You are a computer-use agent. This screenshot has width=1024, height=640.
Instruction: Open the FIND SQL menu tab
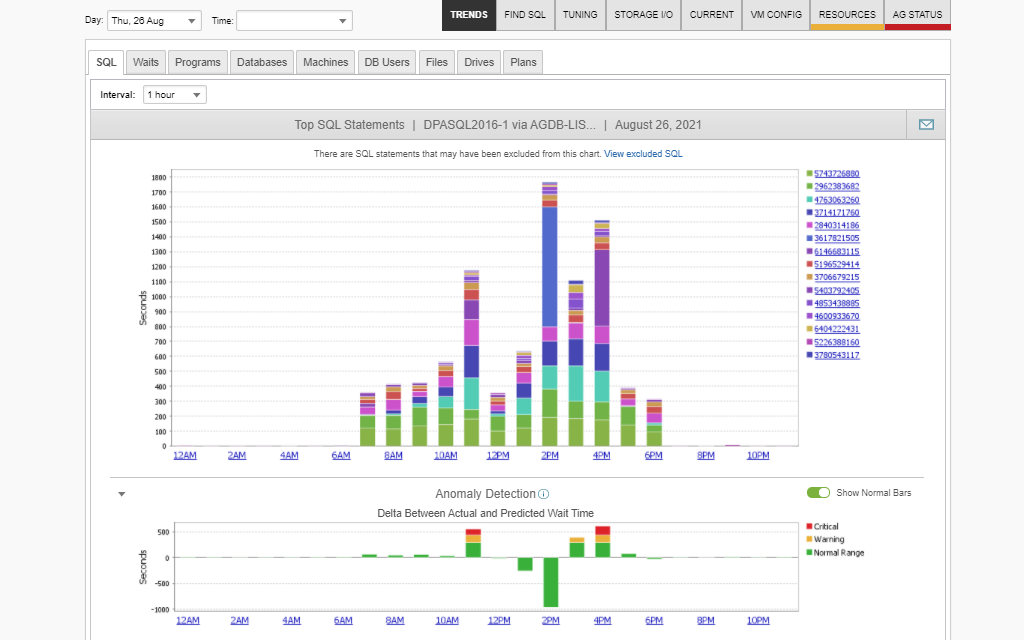click(525, 15)
